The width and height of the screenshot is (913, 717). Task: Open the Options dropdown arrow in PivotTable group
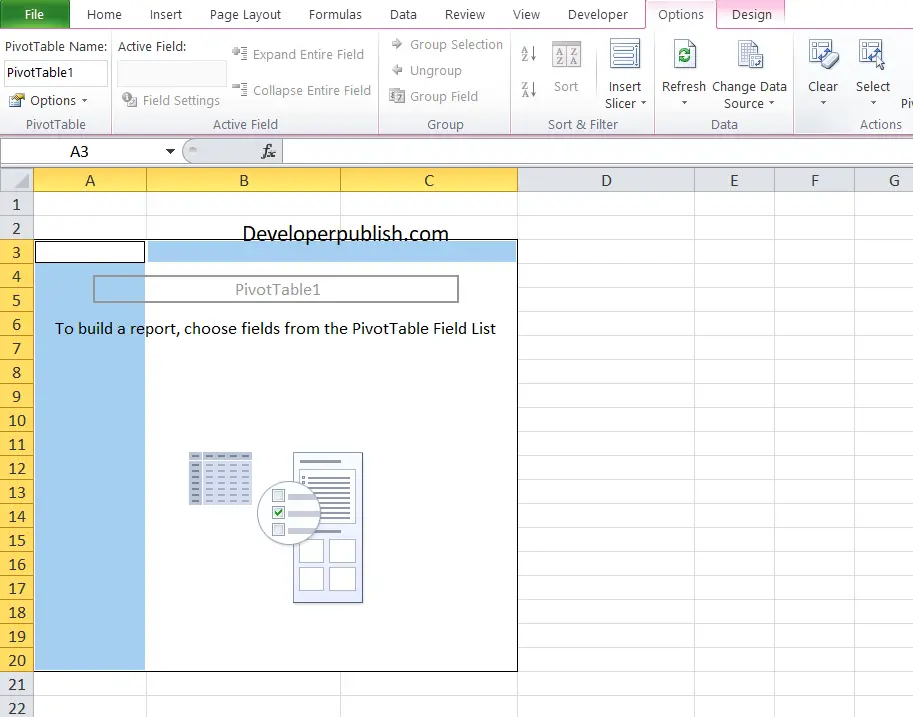pos(85,101)
